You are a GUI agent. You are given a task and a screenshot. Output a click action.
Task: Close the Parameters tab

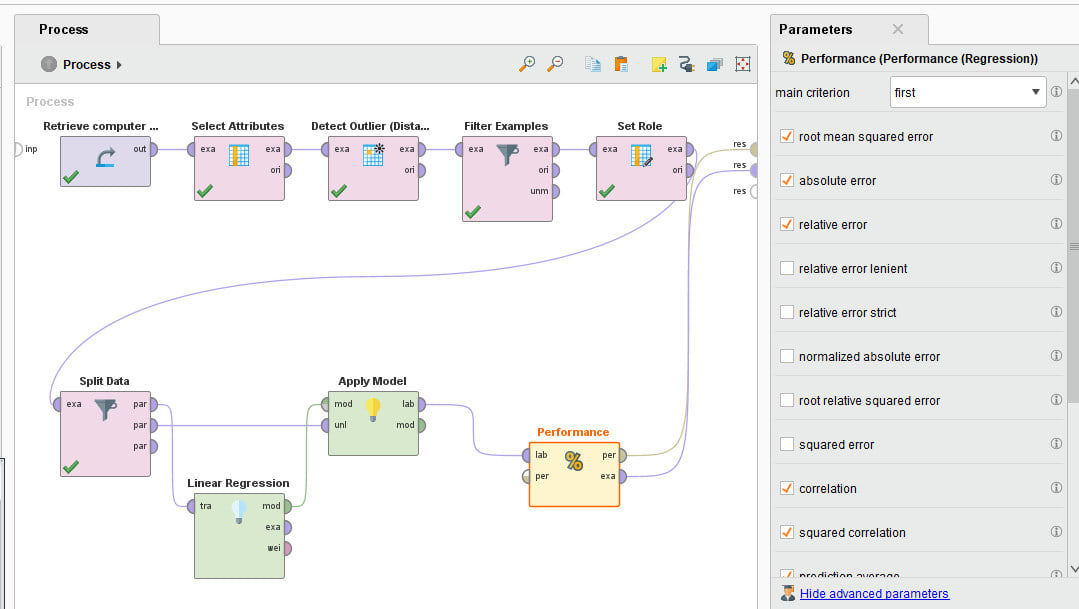coord(897,29)
